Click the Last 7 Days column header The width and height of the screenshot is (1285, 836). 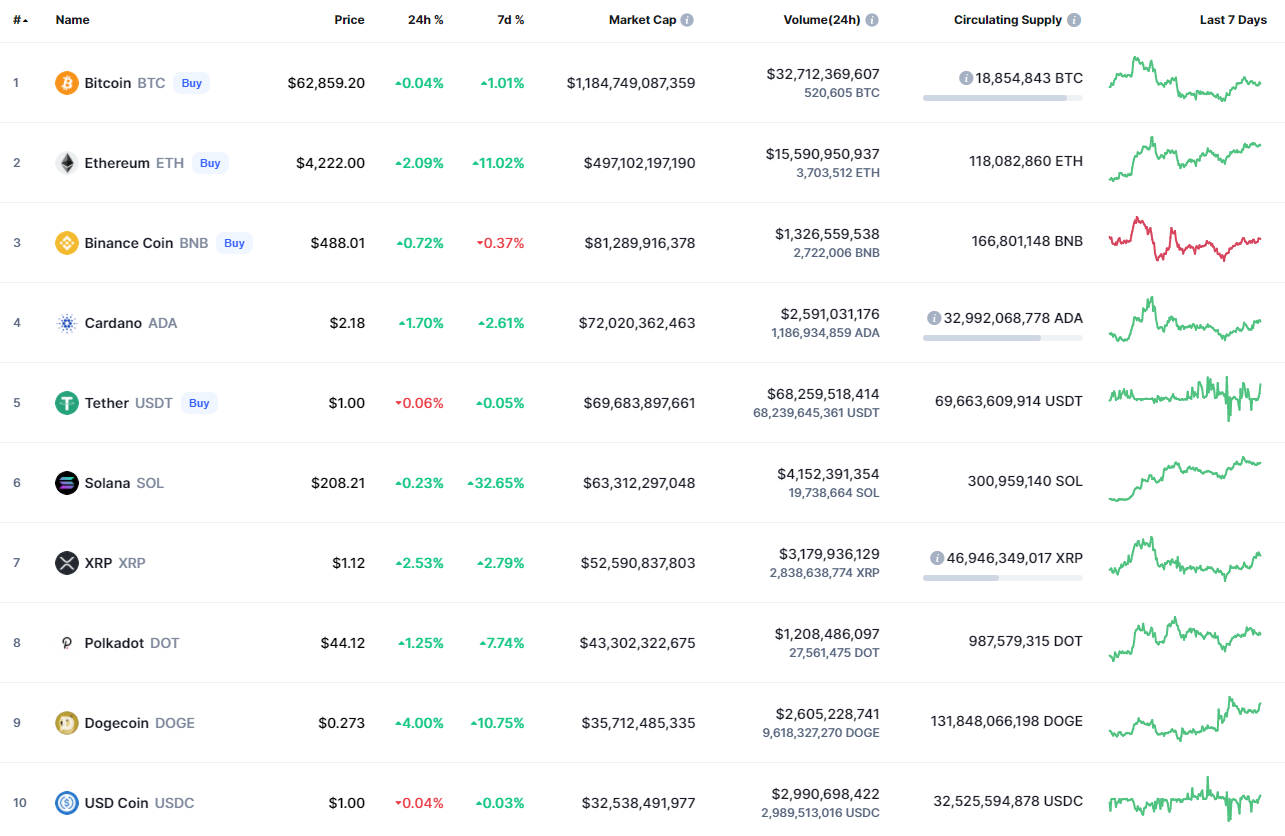pyautogui.click(x=1233, y=20)
